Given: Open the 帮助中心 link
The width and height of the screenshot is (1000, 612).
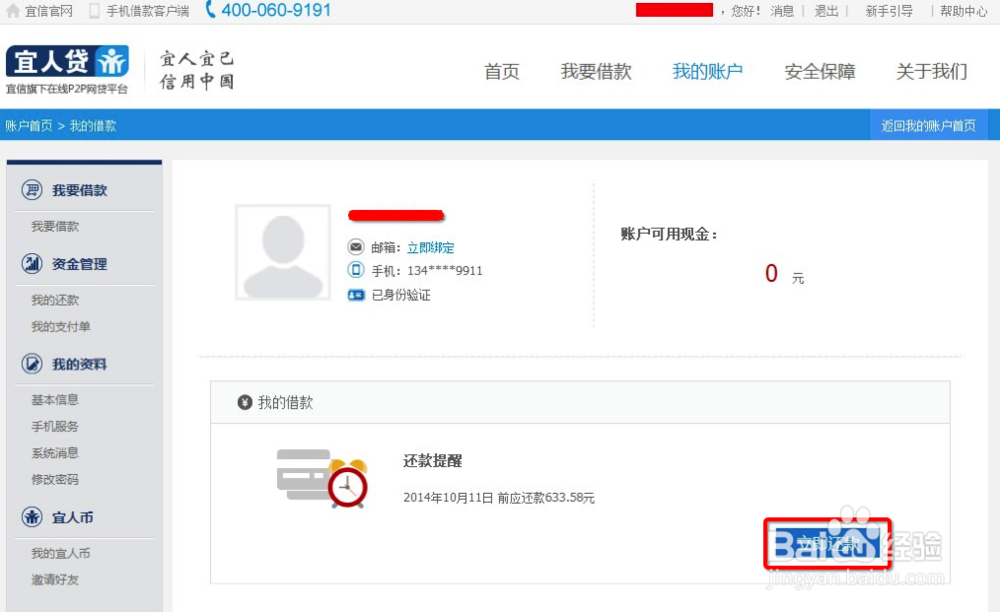Looking at the screenshot, I should 964,11.
